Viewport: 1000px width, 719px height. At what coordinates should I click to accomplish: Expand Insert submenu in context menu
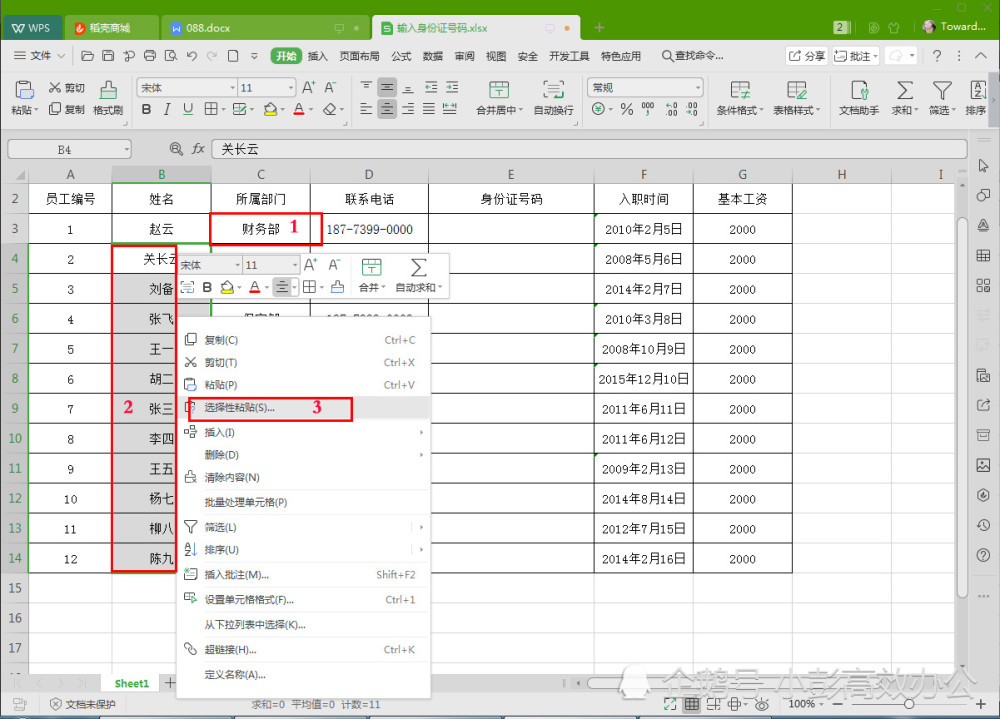point(421,433)
